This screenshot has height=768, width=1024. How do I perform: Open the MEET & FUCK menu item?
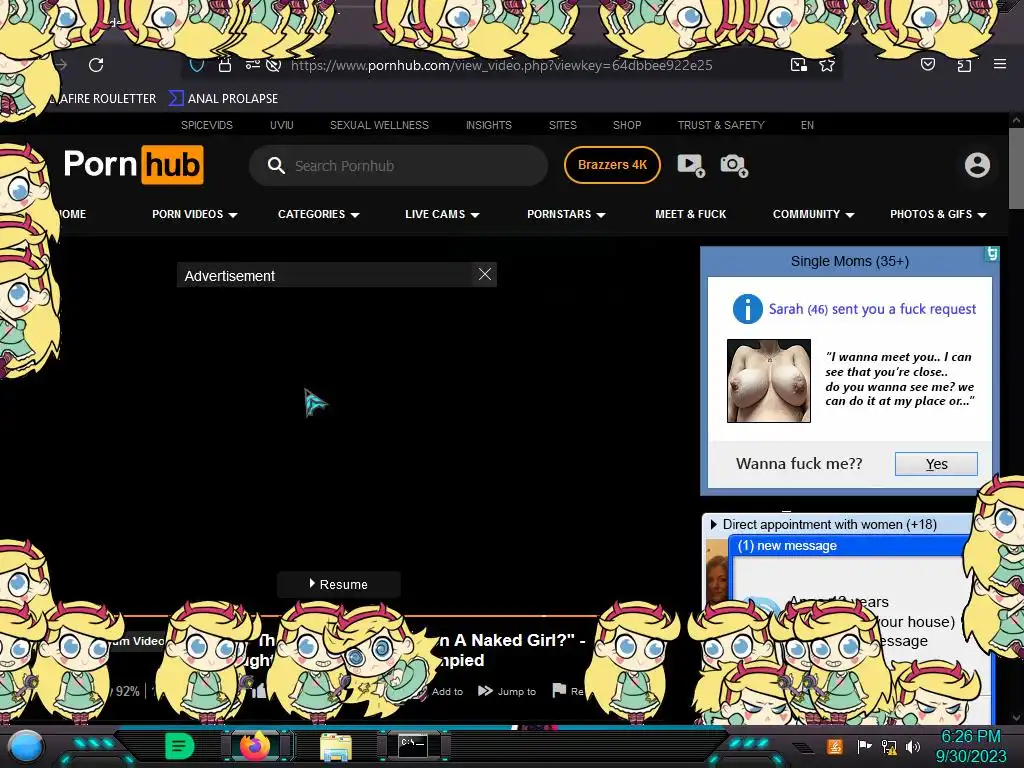[690, 214]
